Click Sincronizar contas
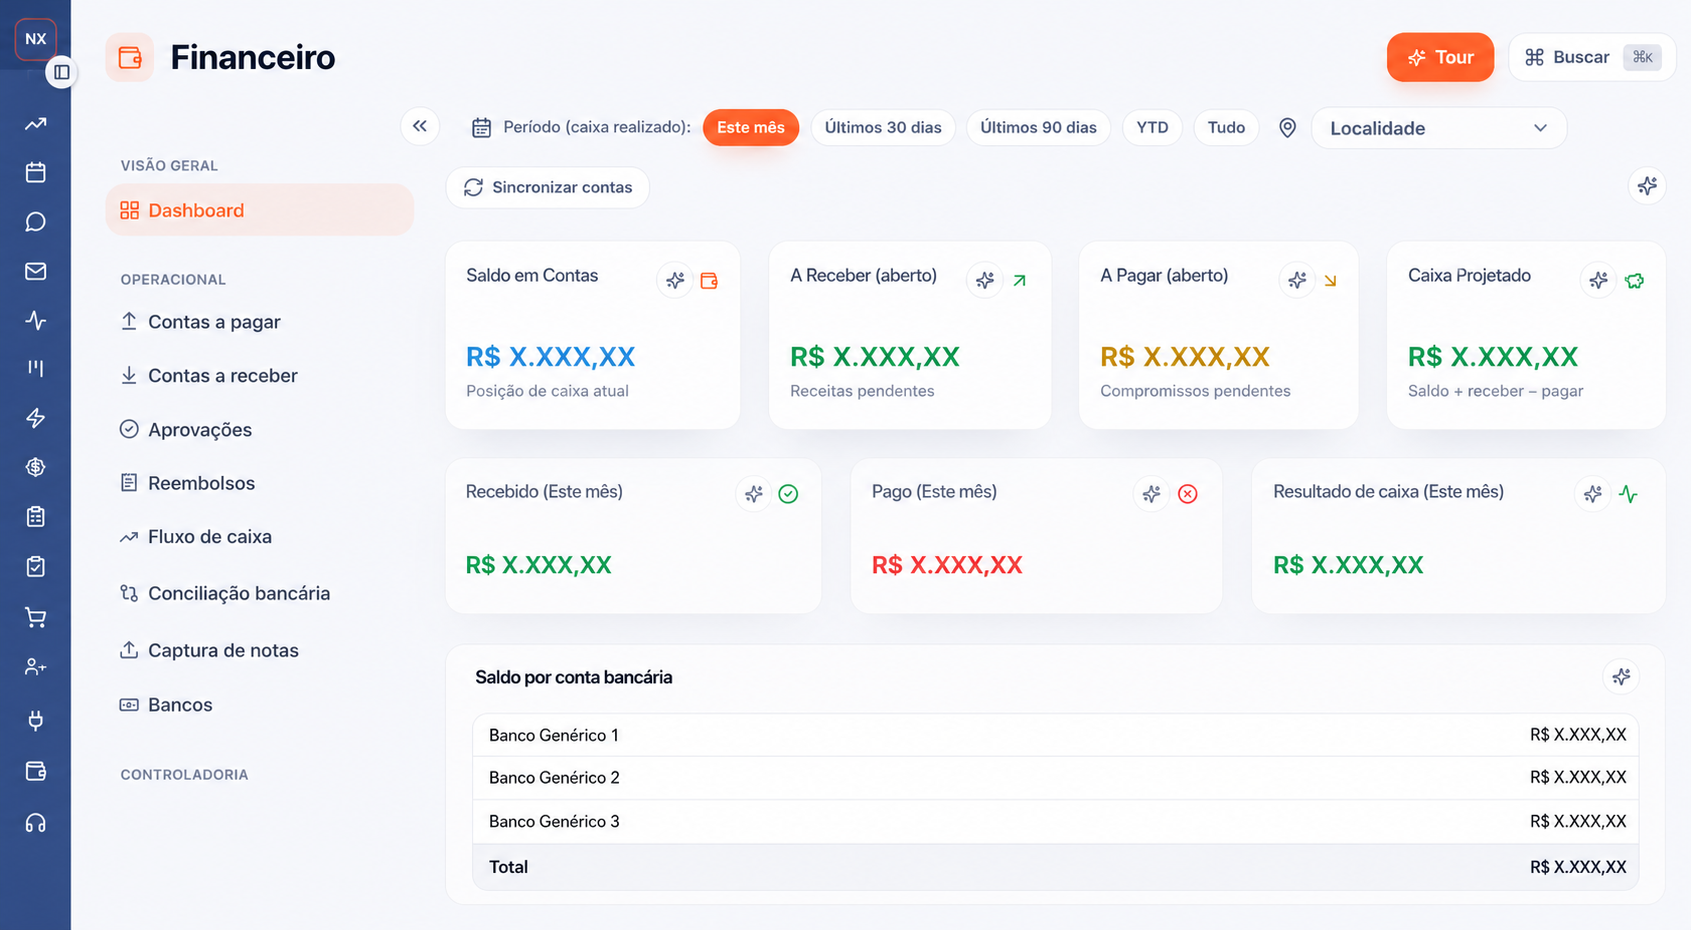 [547, 187]
